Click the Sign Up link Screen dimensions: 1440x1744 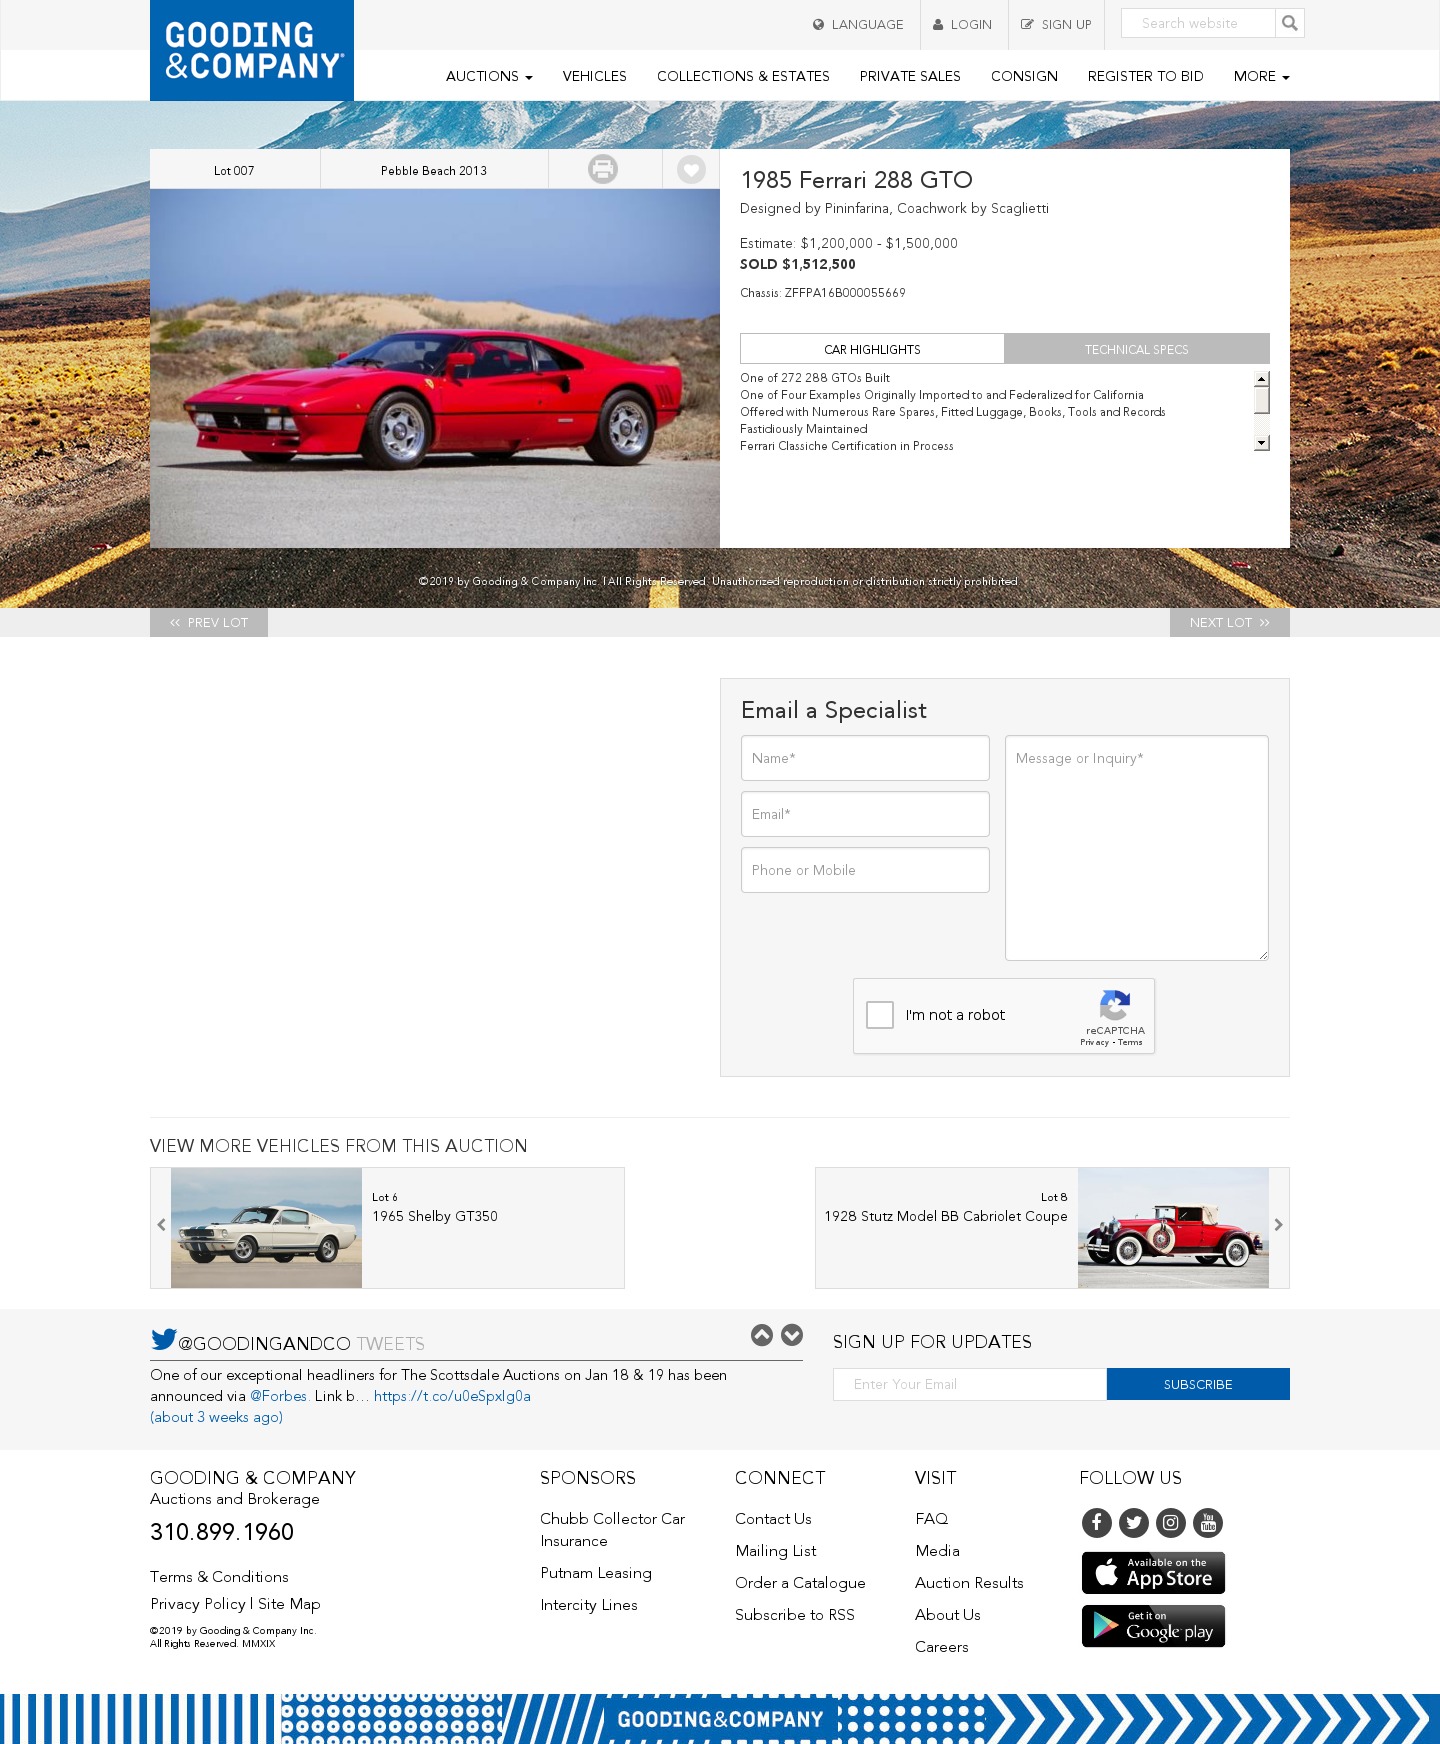pos(1056,24)
